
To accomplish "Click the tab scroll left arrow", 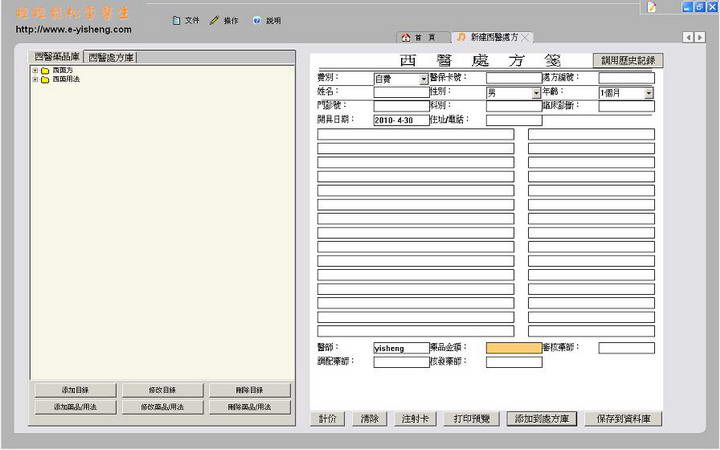I will tap(687, 37).
